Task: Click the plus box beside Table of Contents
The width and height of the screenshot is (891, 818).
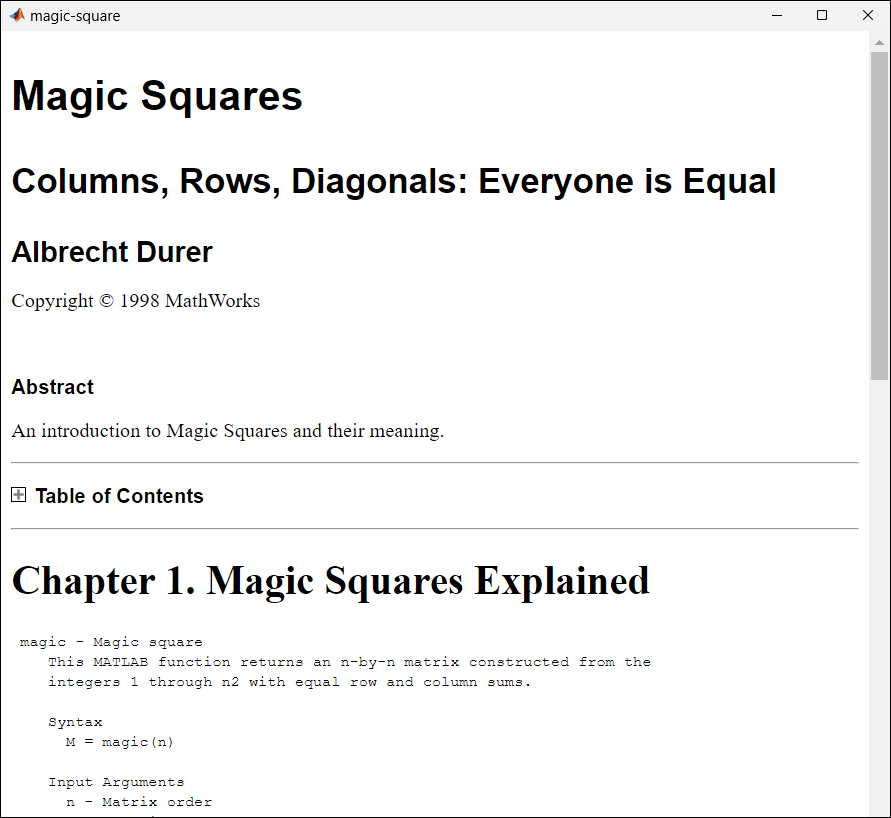Action: click(18, 494)
